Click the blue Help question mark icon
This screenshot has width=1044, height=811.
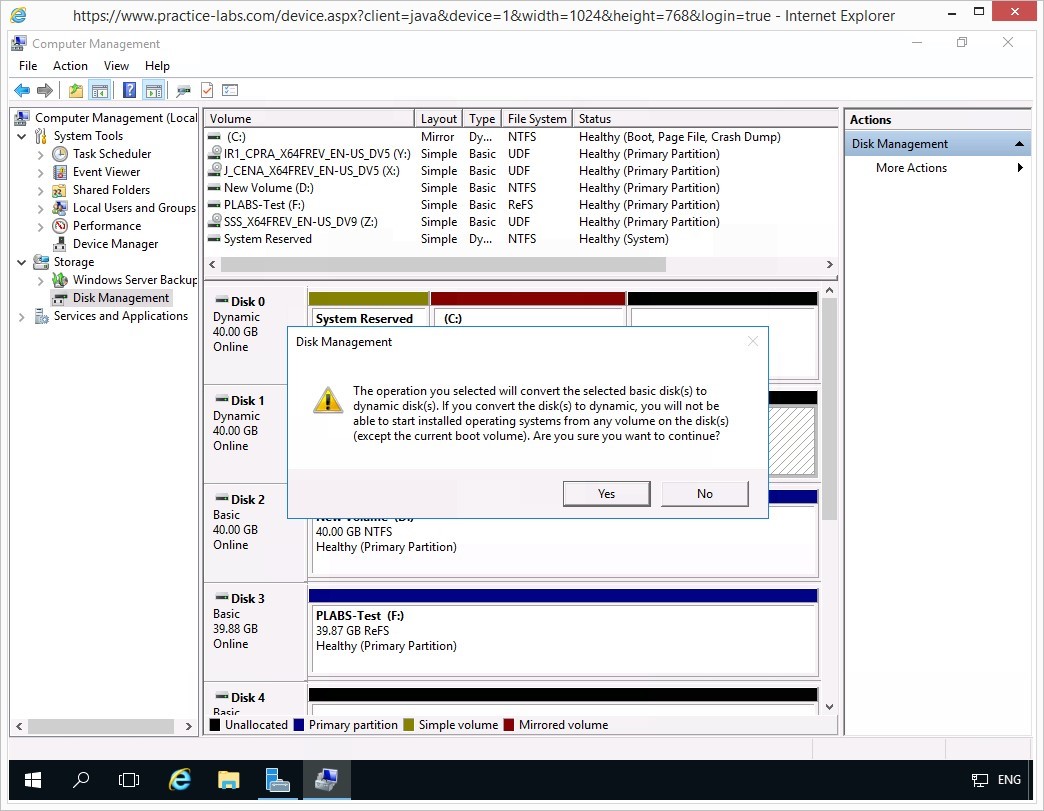tap(129, 91)
